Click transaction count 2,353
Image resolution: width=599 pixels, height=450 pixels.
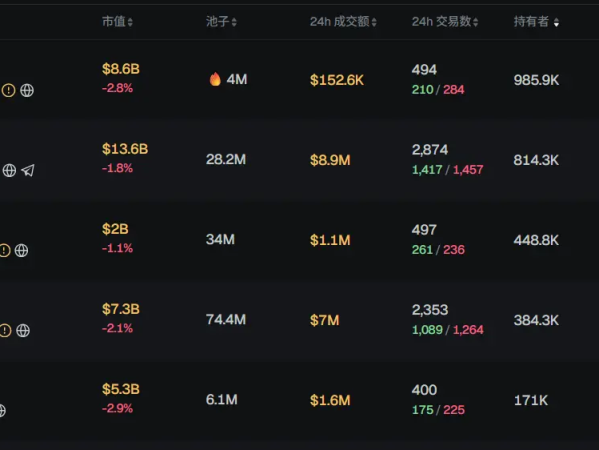[430, 310]
